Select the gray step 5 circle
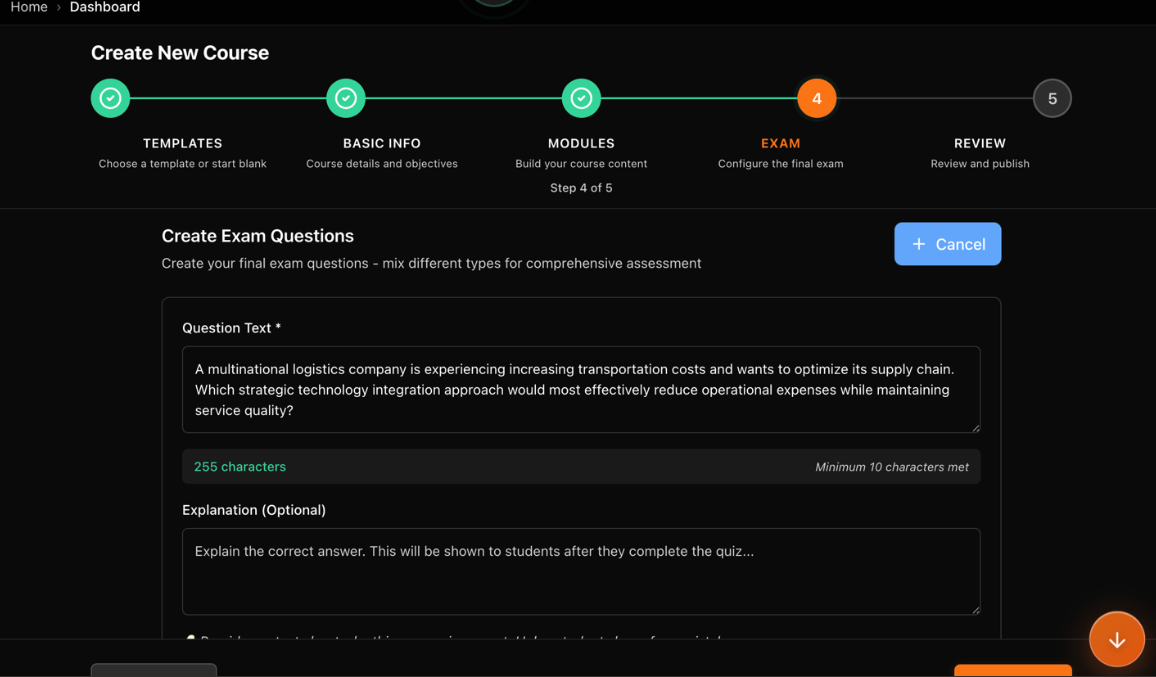Screen dimensions: 1156x677 point(1052,98)
